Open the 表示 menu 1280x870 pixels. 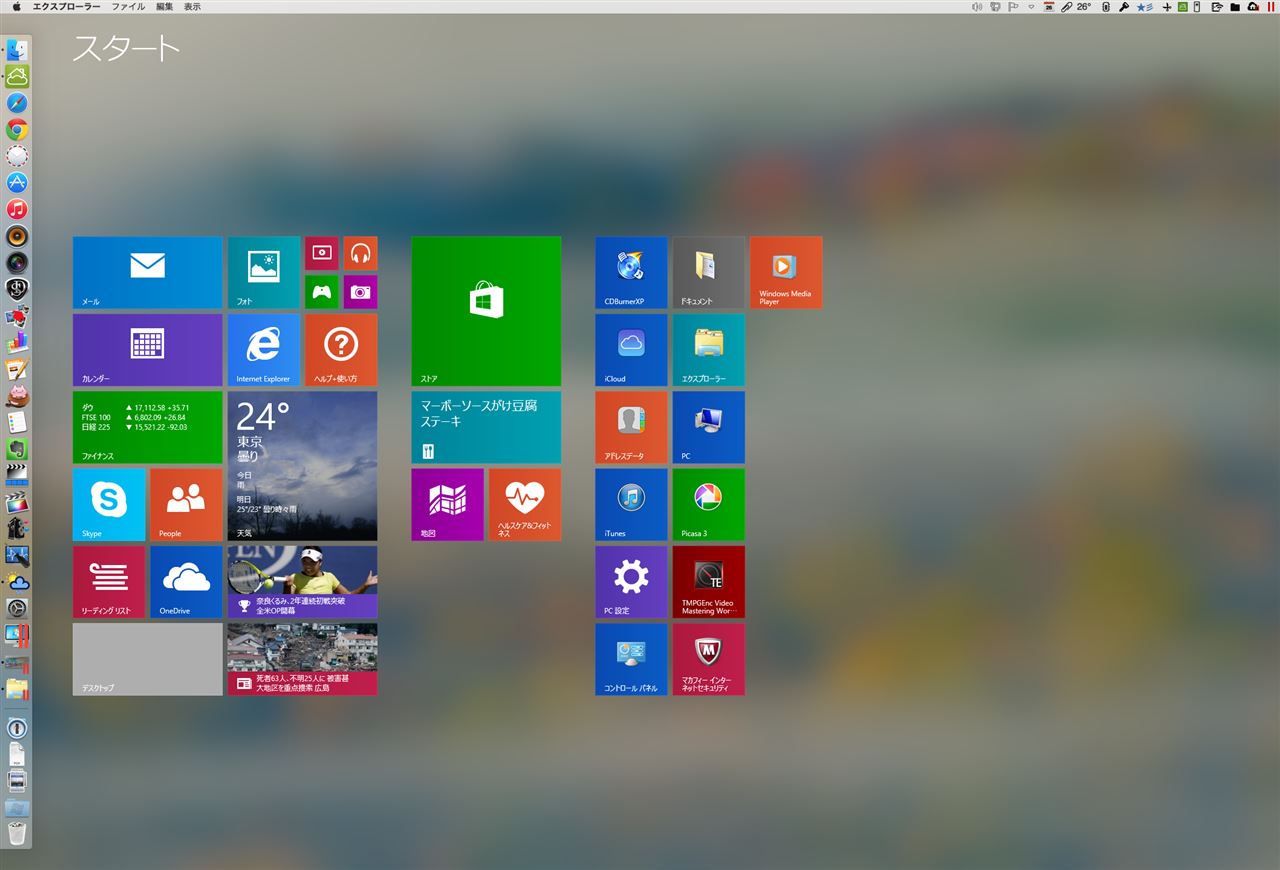[x=192, y=7]
